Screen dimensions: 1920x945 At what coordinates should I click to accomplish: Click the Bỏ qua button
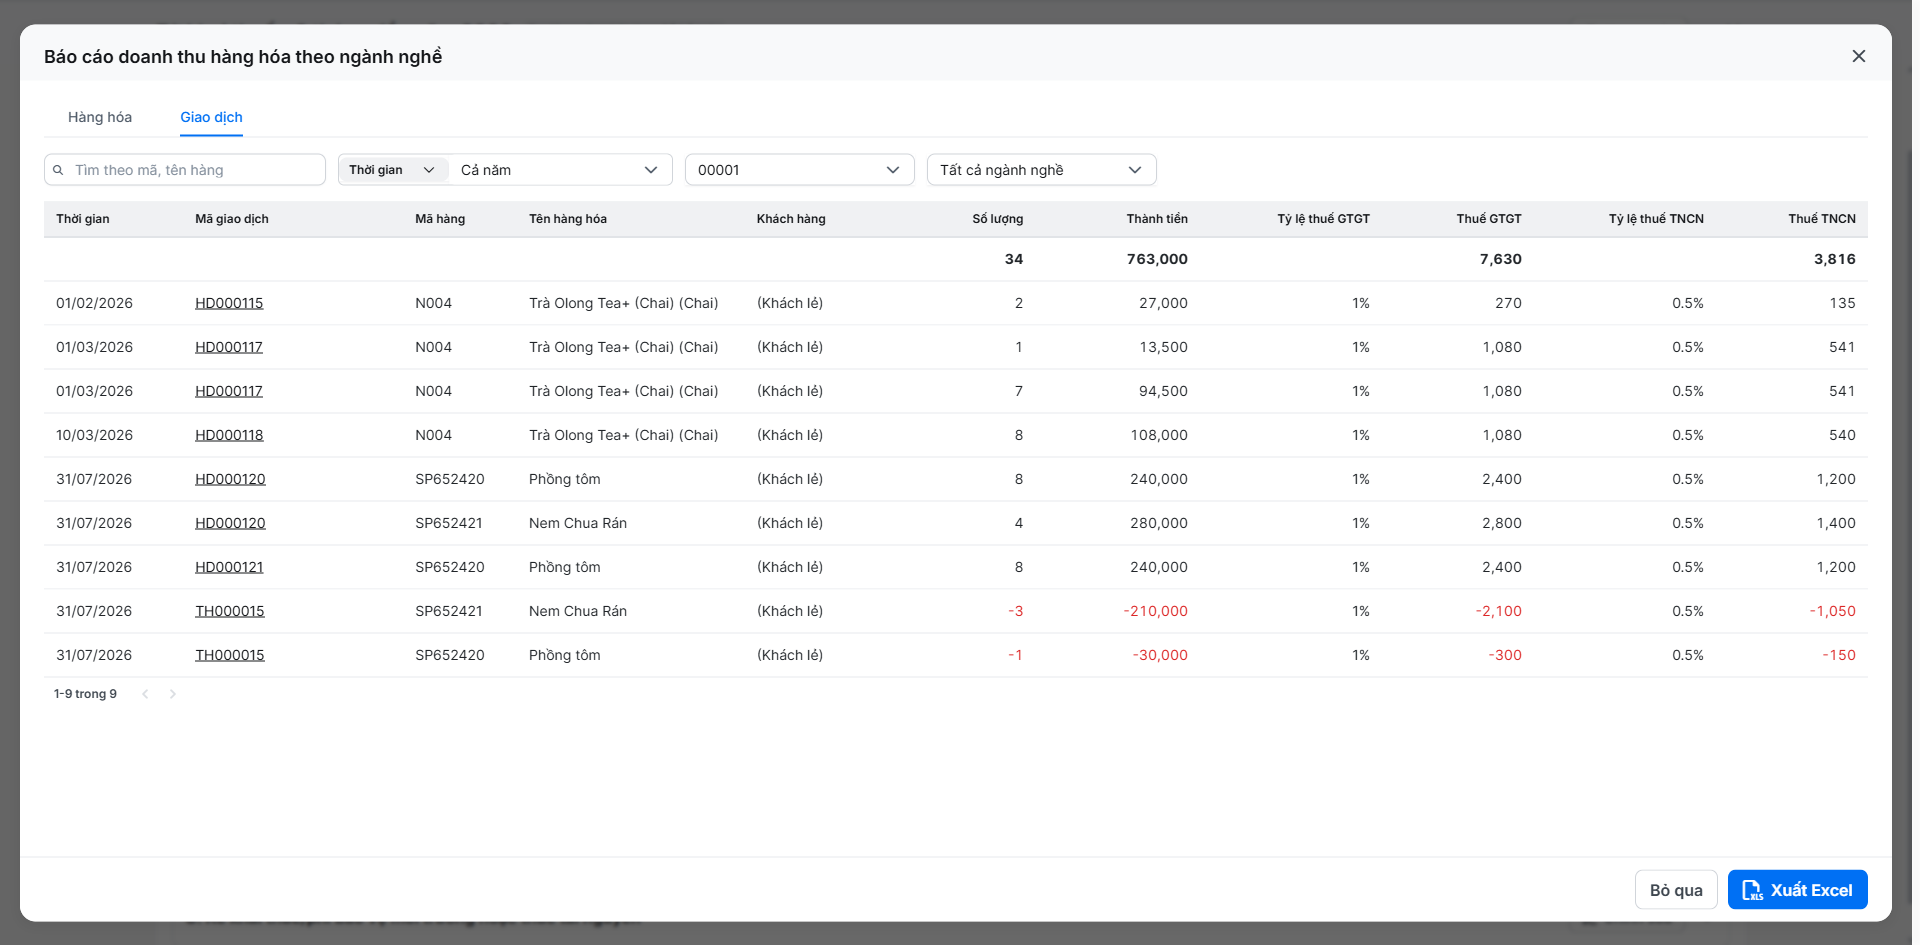point(1676,890)
